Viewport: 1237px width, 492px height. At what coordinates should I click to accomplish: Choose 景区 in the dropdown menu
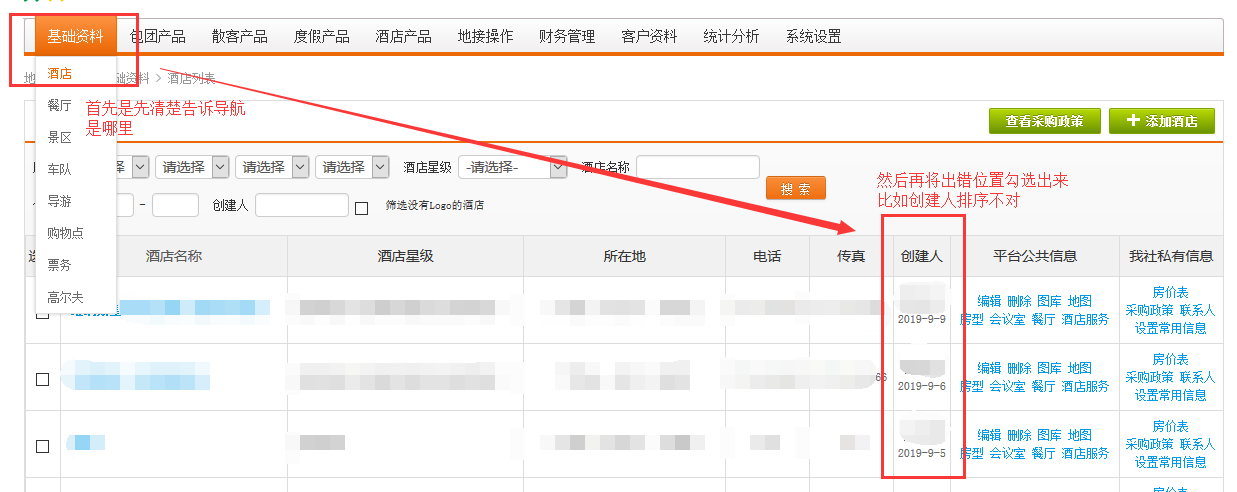59,137
